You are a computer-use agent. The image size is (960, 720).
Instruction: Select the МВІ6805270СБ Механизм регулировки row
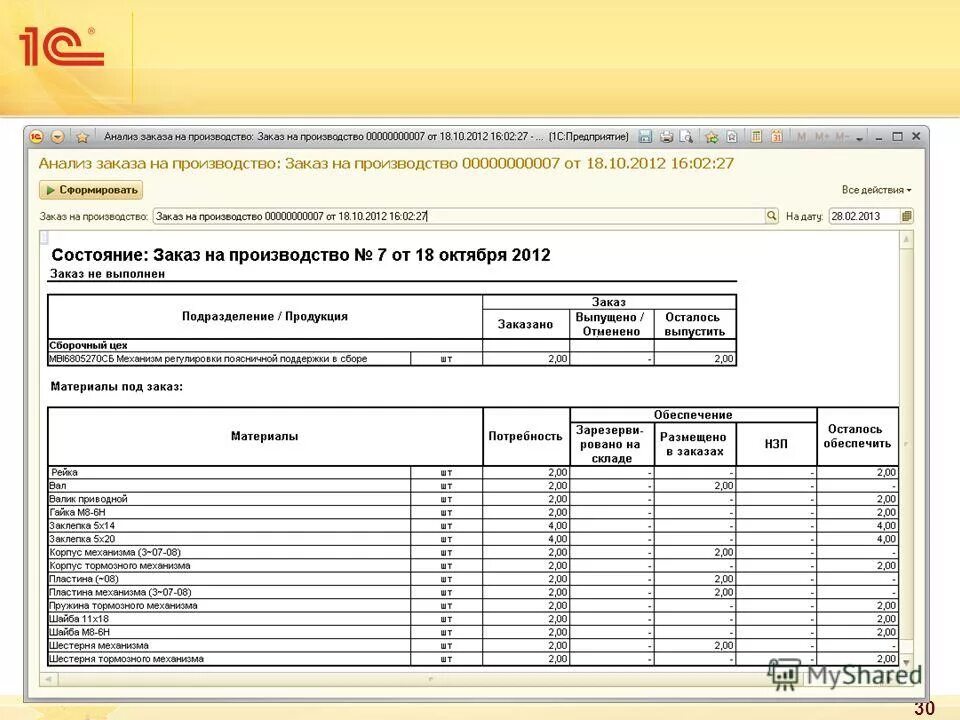pyautogui.click(x=392, y=359)
